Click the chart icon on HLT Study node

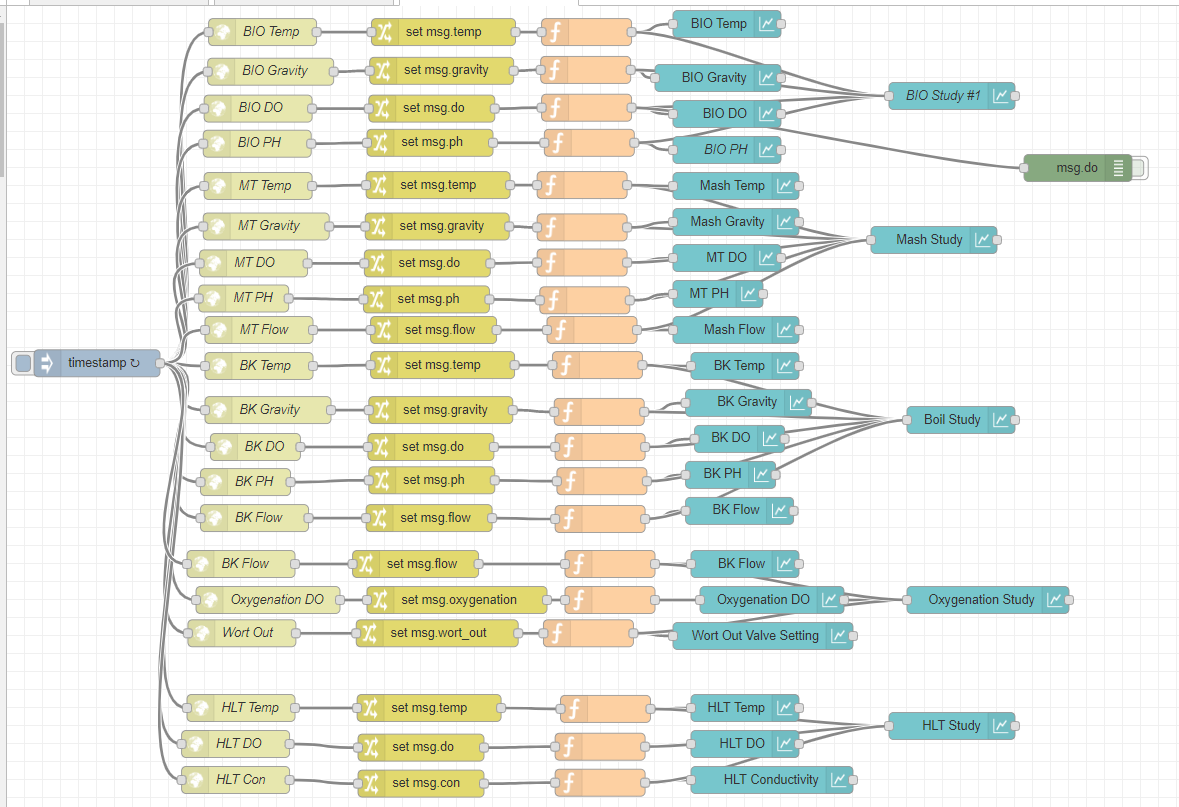tap(1001, 726)
